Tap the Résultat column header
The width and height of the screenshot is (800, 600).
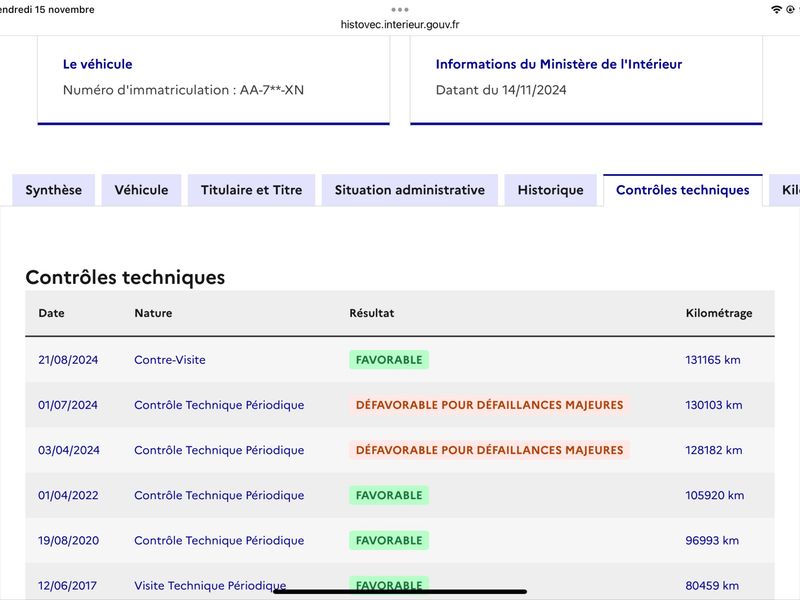pyautogui.click(x=371, y=313)
